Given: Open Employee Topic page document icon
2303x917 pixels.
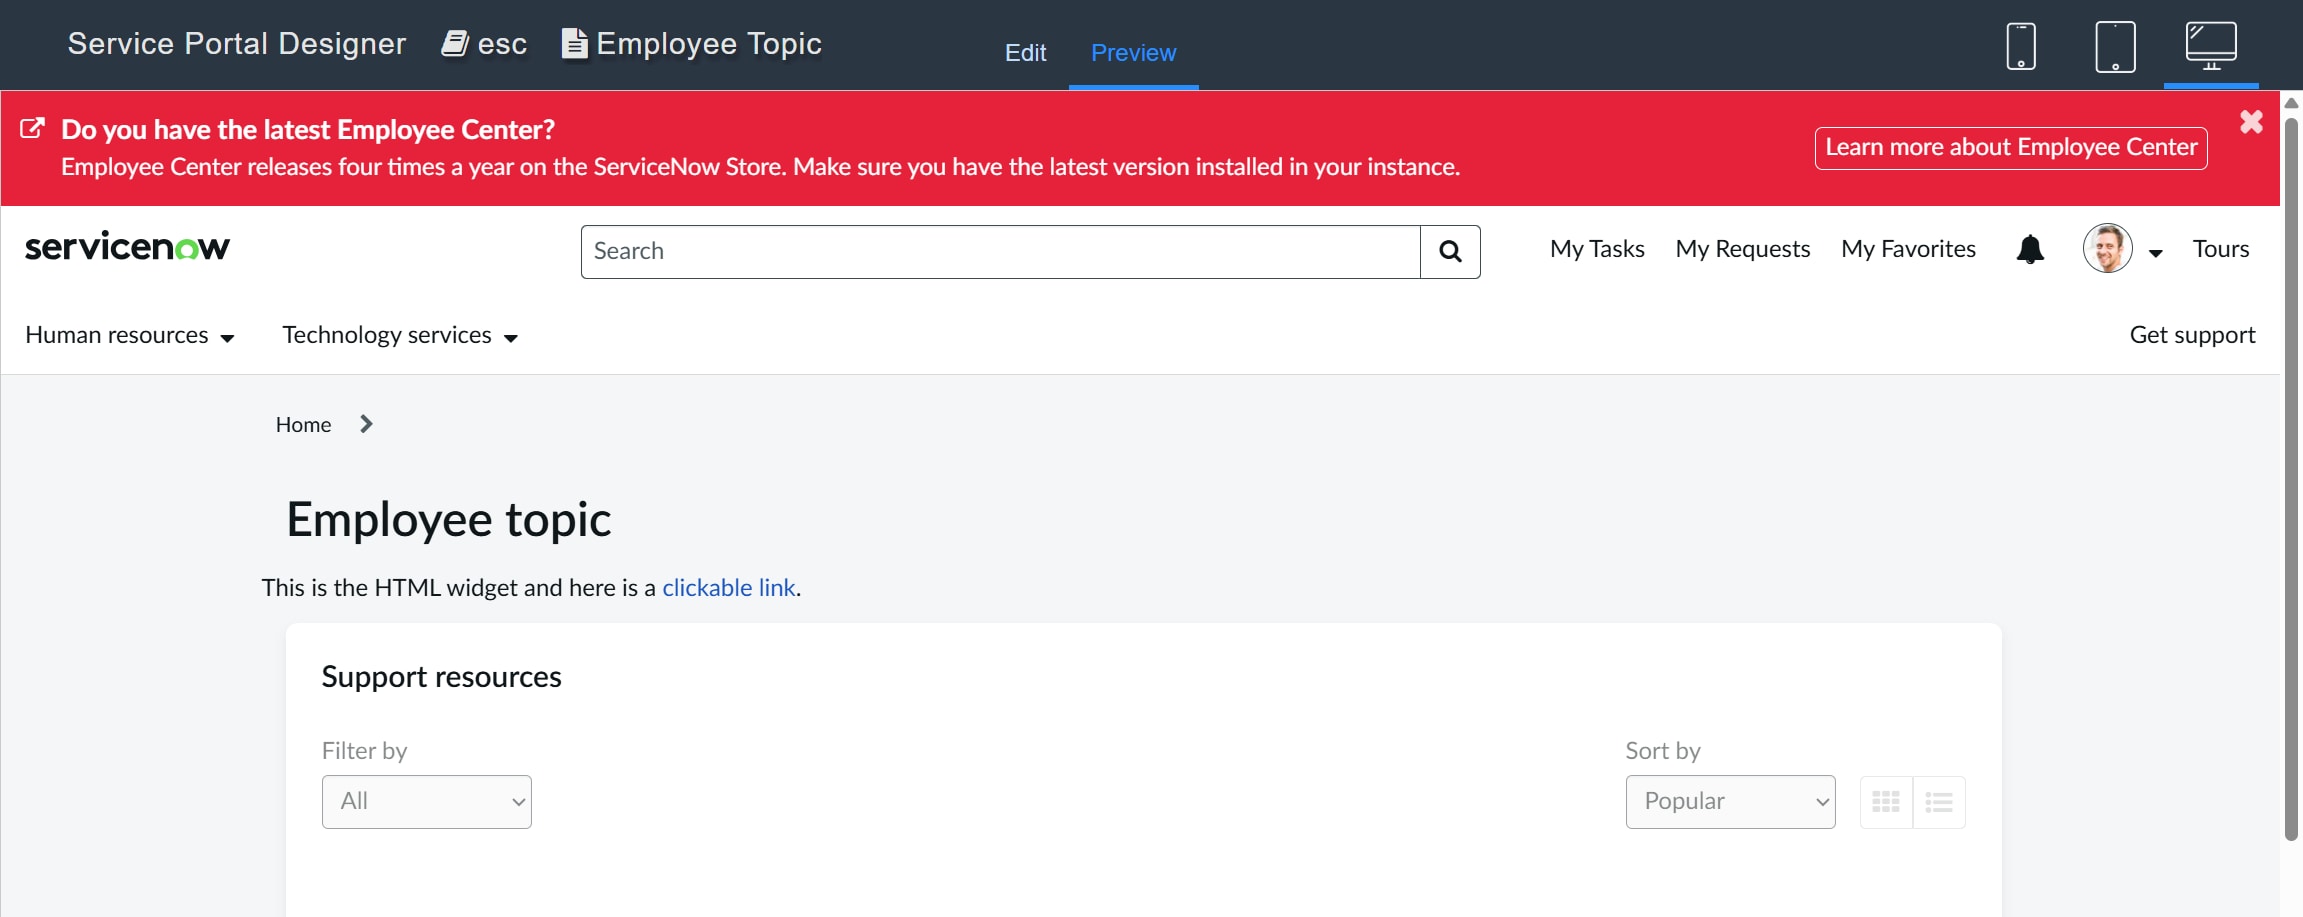Looking at the screenshot, I should tap(574, 43).
